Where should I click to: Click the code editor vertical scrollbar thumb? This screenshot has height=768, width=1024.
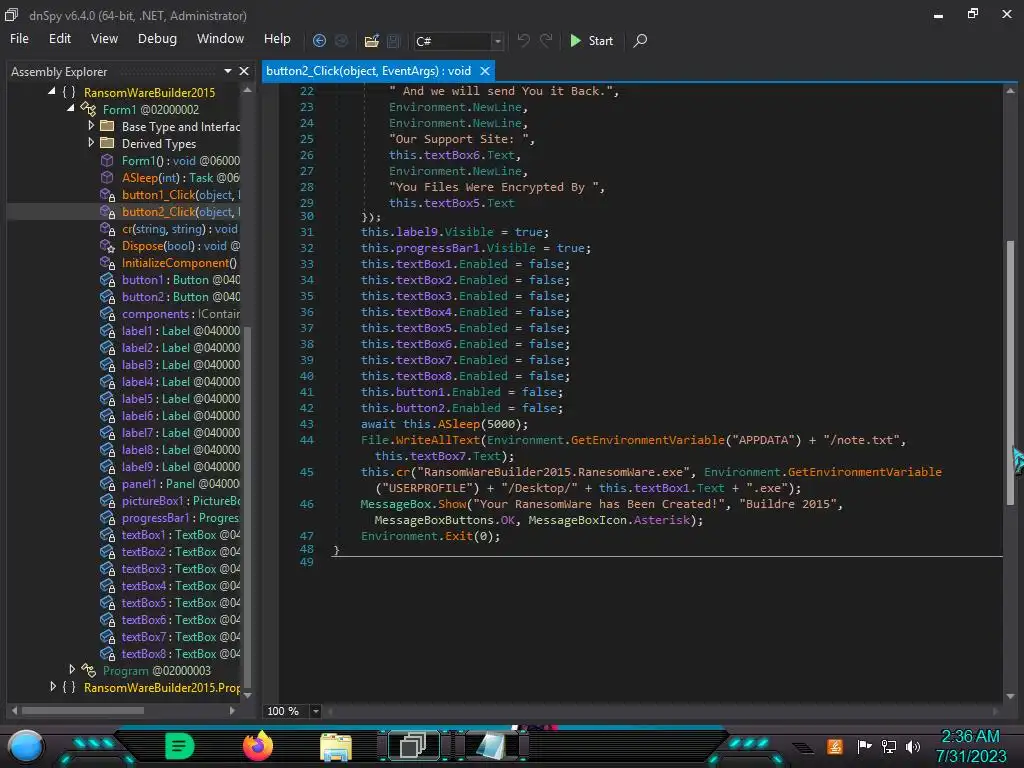[x=1010, y=372]
